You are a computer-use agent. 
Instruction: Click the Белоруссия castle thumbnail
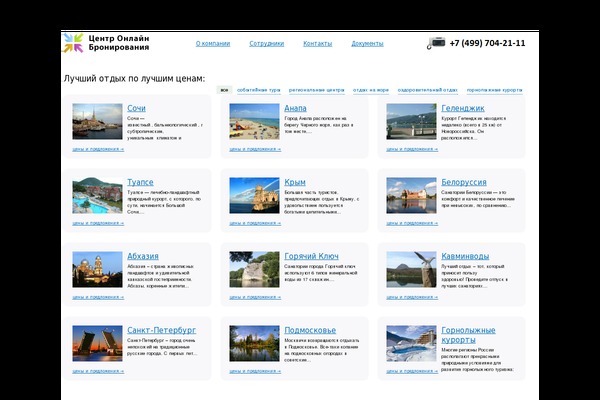coord(411,195)
